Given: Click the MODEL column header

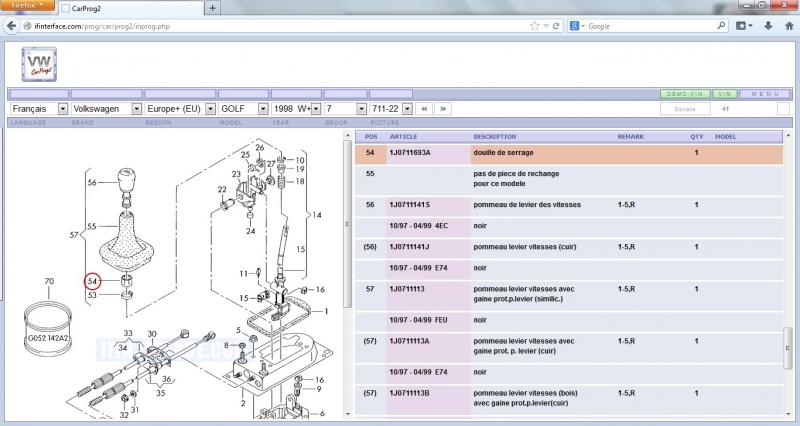Looking at the screenshot, I should pyautogui.click(x=726, y=137).
